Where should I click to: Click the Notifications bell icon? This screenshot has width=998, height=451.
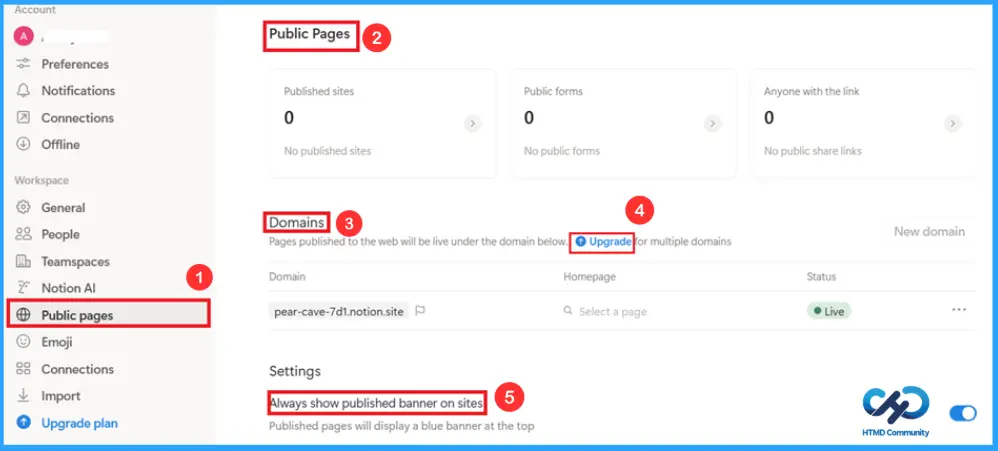click(24, 91)
